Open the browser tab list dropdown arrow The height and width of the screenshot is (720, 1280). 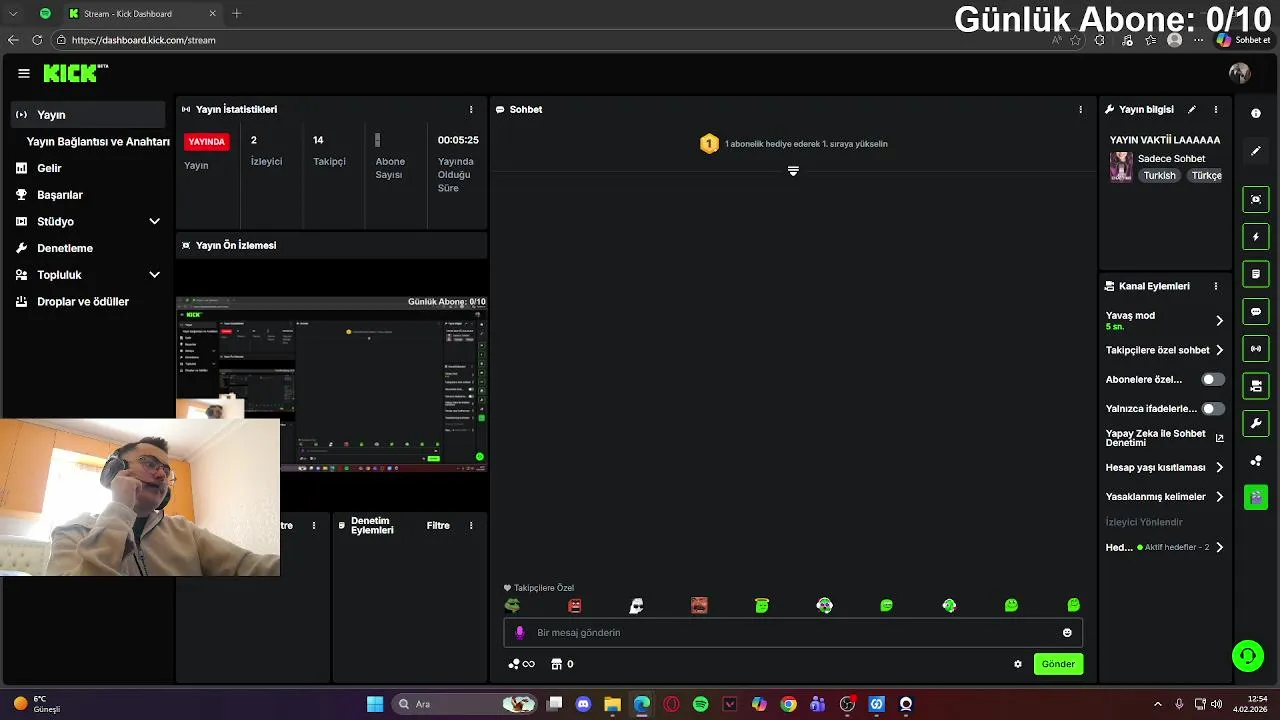coord(13,14)
